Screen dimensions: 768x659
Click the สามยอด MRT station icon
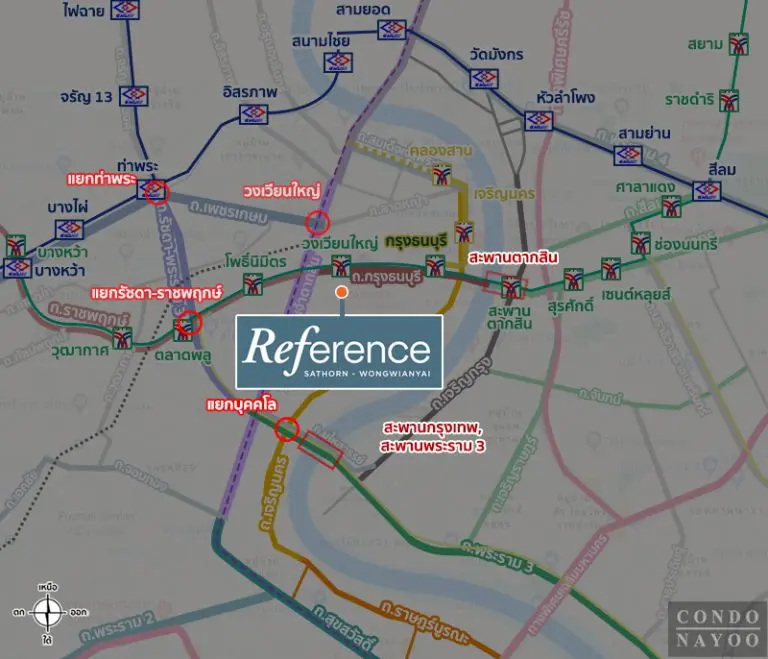point(392,29)
